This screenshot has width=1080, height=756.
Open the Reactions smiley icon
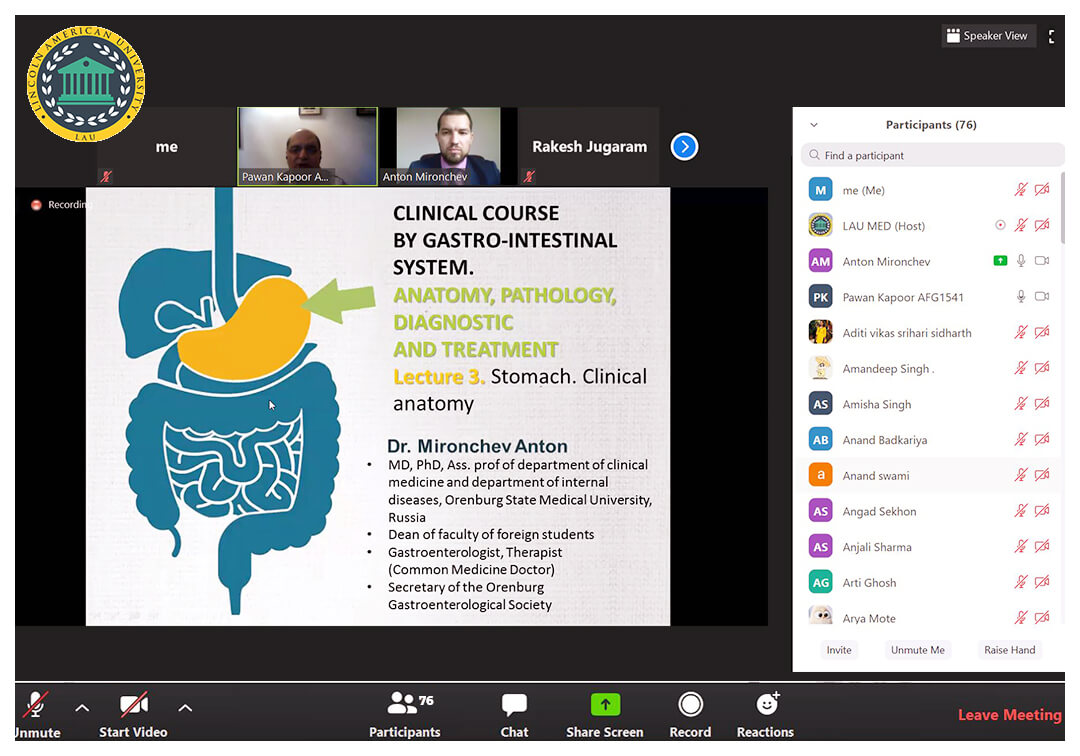[x=767, y=704]
